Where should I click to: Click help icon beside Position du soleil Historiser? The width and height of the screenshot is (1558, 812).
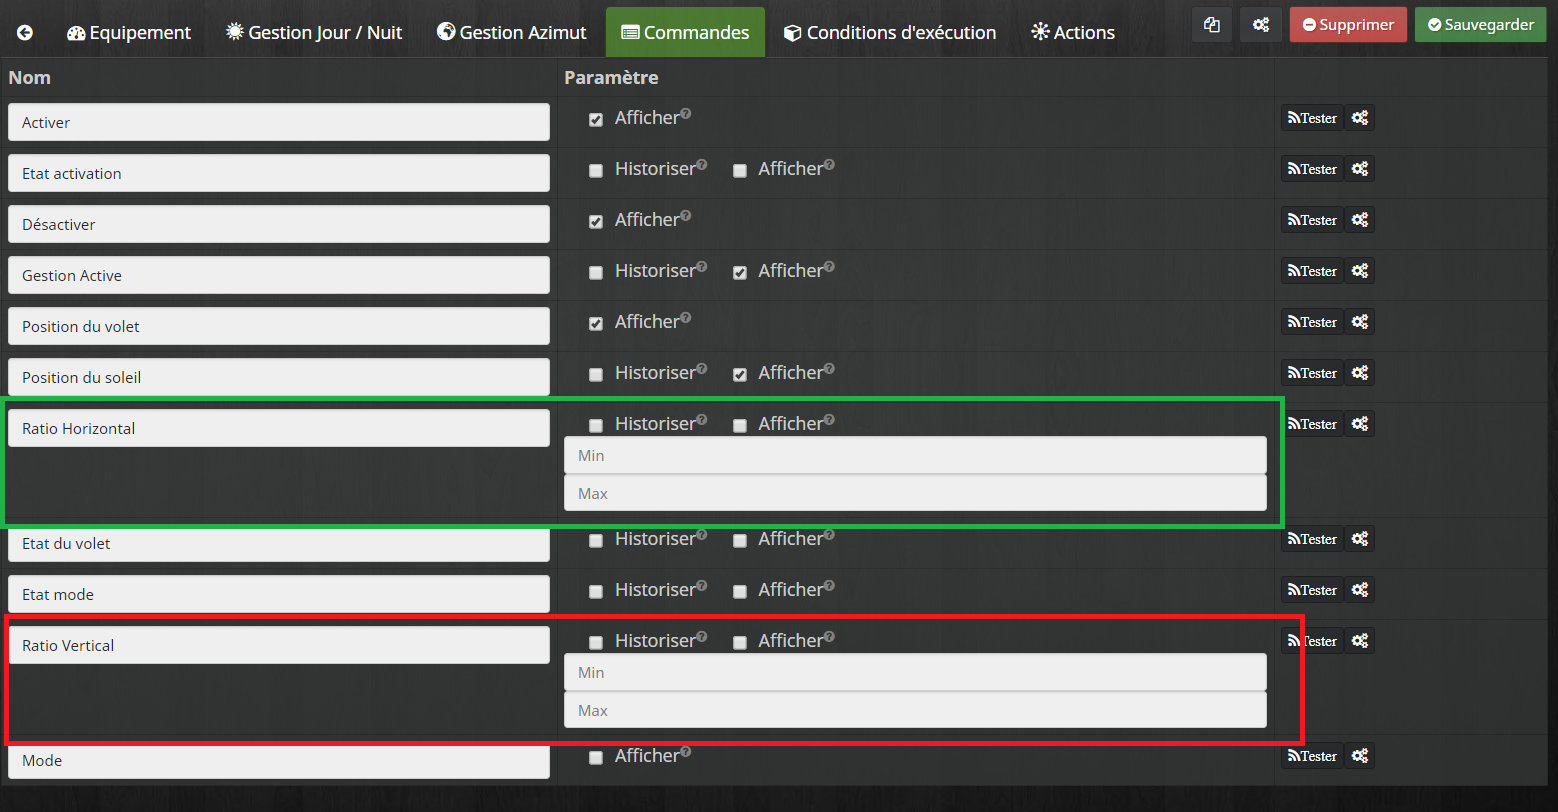702,368
